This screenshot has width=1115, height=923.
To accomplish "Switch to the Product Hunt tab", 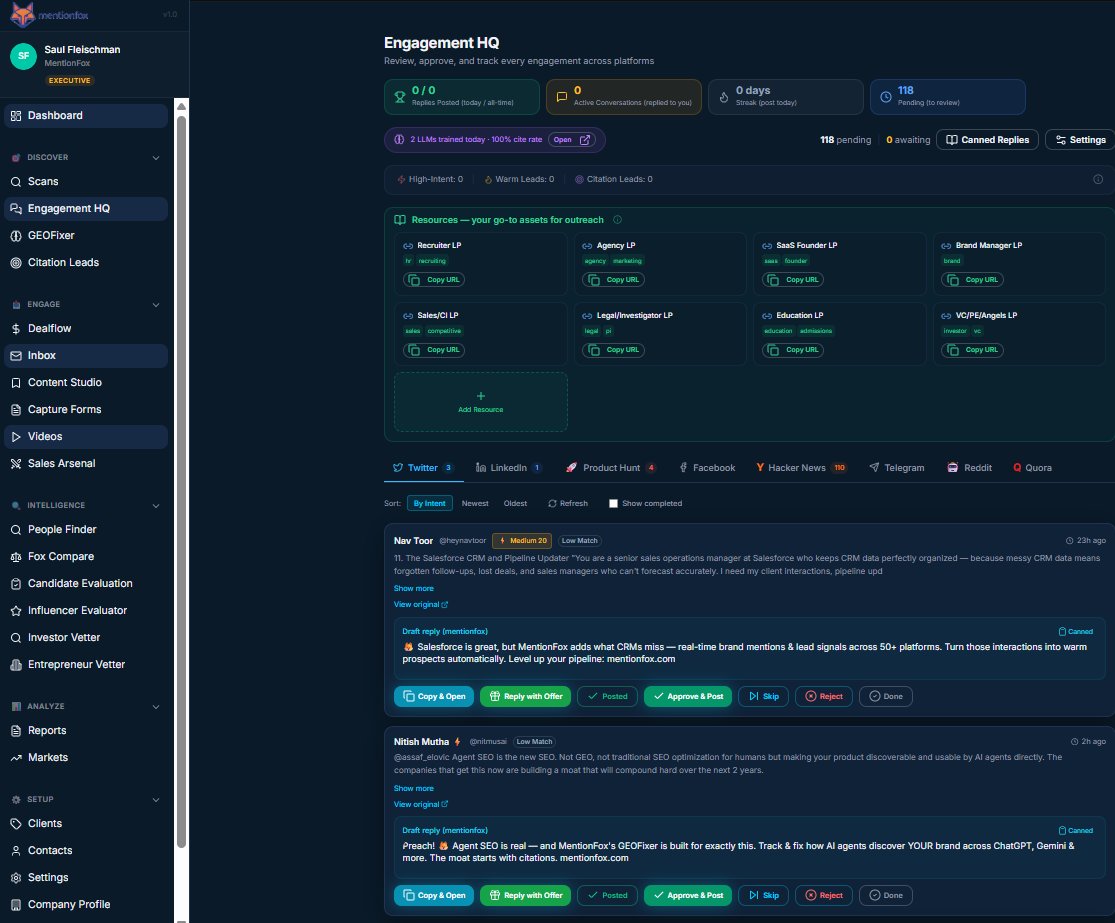I will pos(611,468).
